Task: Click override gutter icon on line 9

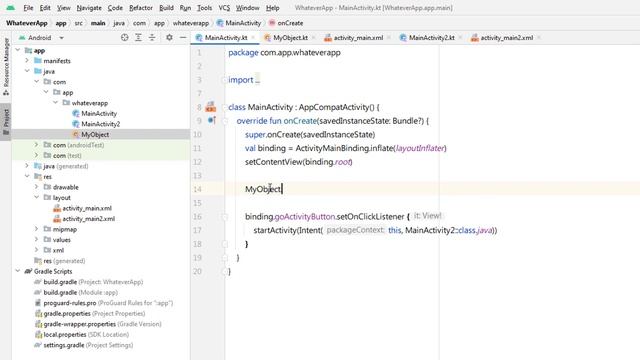Action: 211,120
